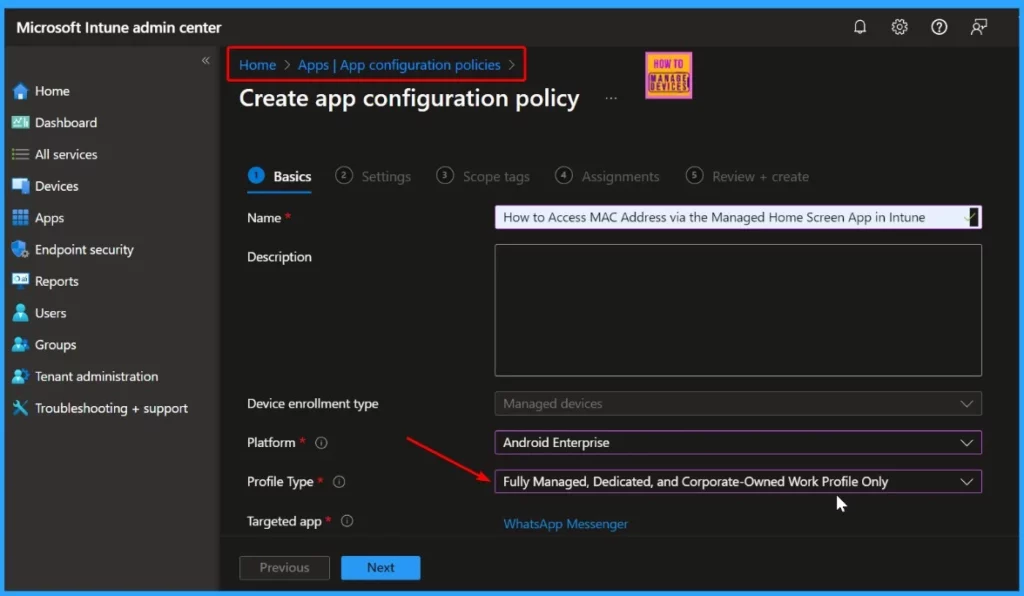Switch to the Assignments step tab
Image resolution: width=1024 pixels, height=596 pixels.
(x=607, y=176)
